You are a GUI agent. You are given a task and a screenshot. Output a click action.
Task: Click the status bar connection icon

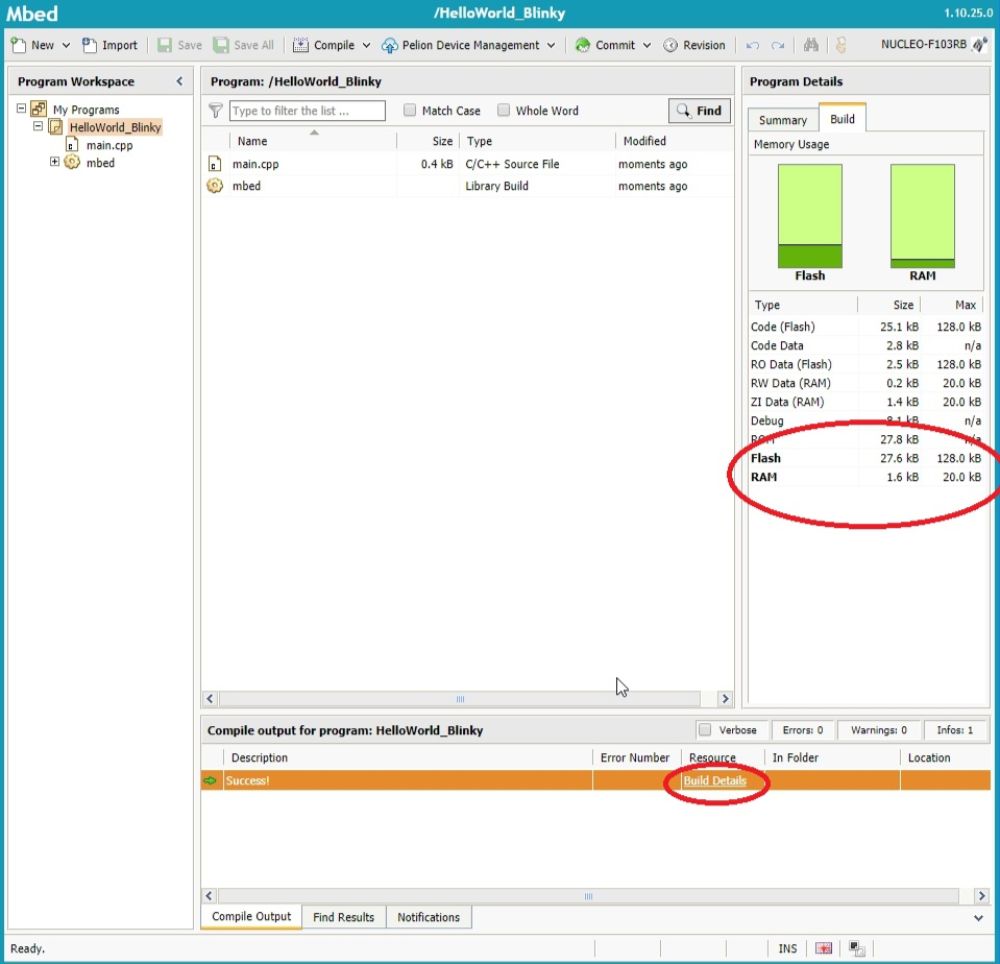(x=857, y=948)
